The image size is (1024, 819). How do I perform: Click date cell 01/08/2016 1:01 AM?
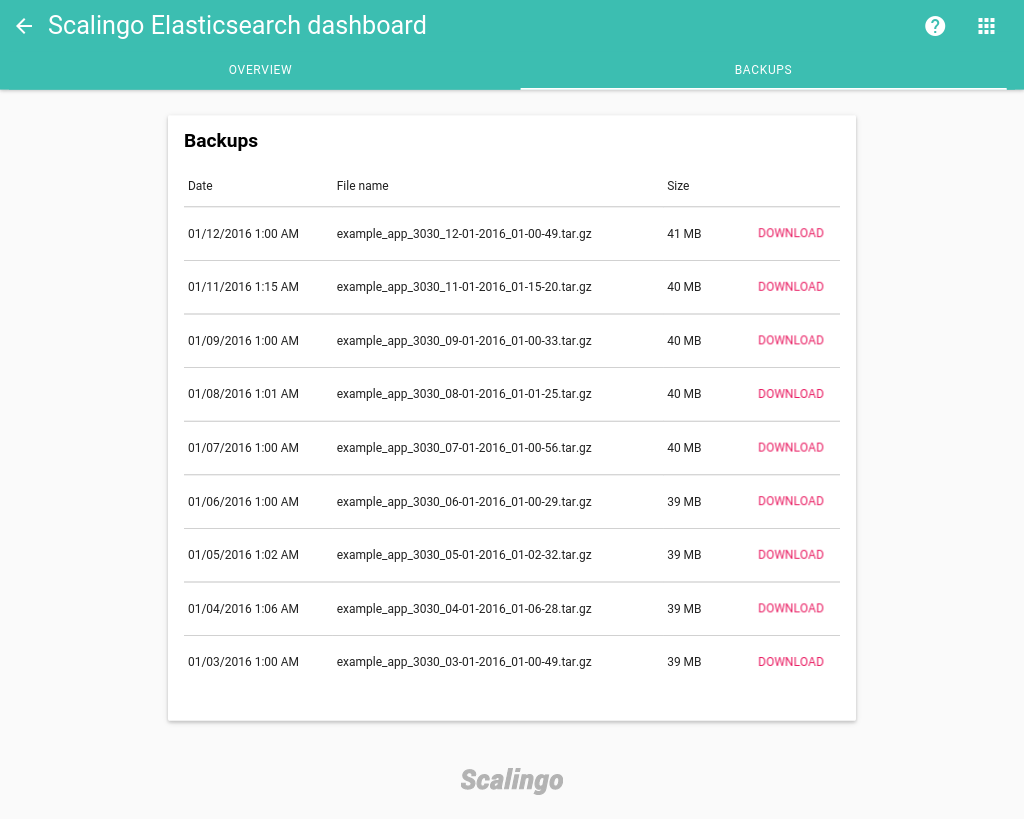[243, 394]
